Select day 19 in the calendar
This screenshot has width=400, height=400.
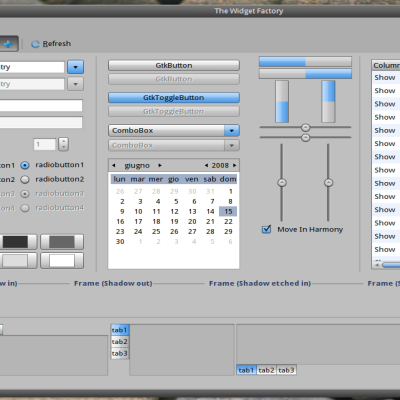coord(174,221)
